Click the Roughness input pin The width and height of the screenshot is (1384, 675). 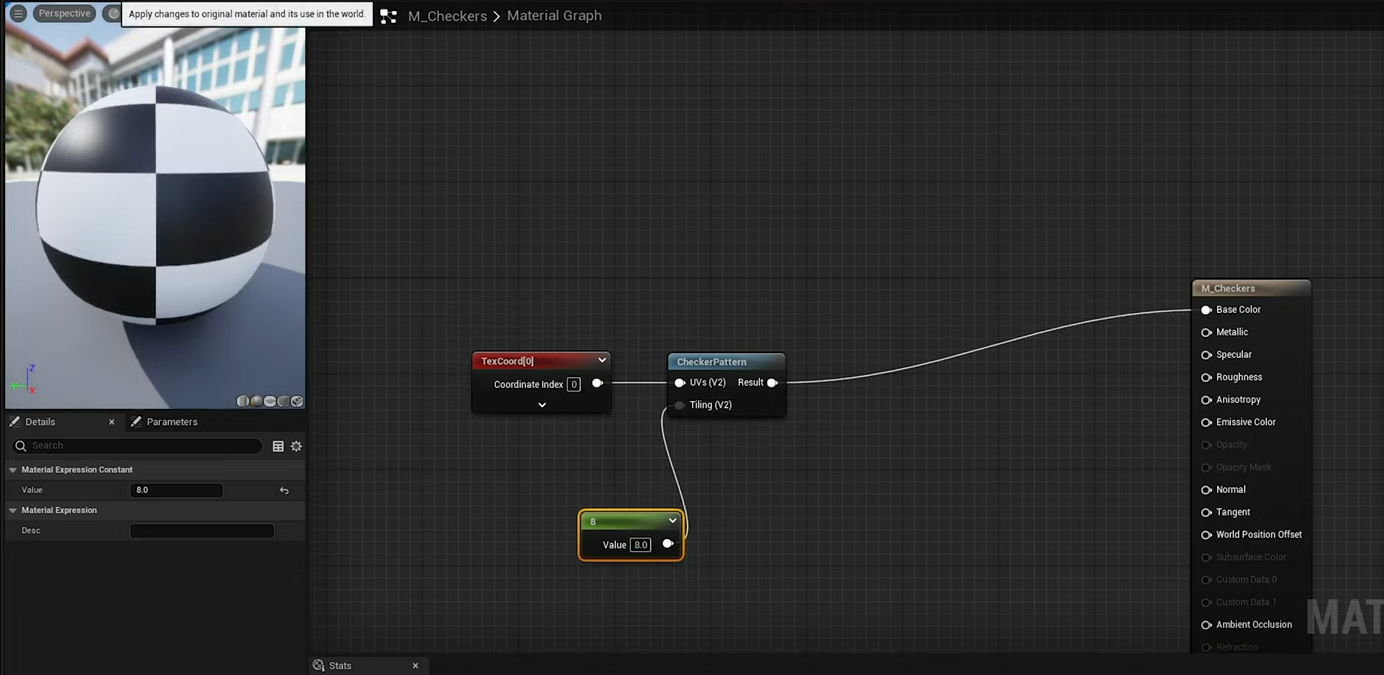1206,377
